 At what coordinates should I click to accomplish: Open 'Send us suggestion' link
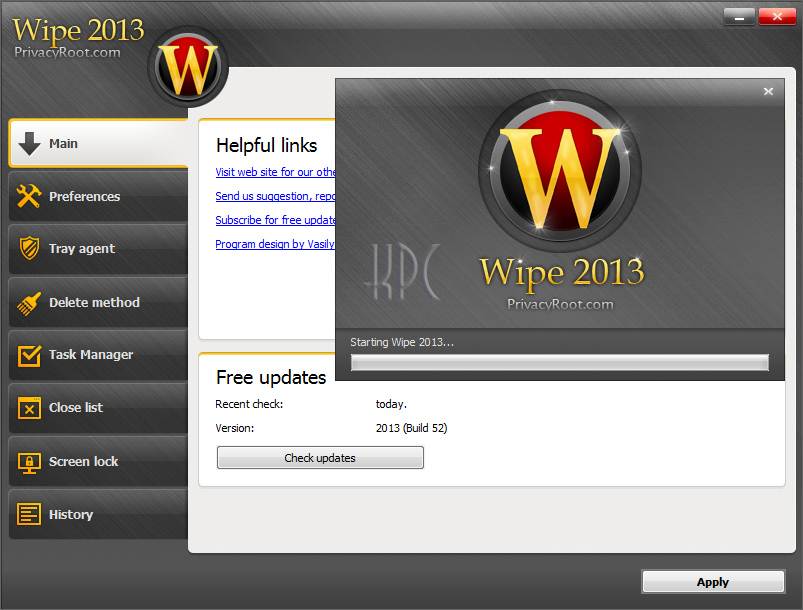275,196
